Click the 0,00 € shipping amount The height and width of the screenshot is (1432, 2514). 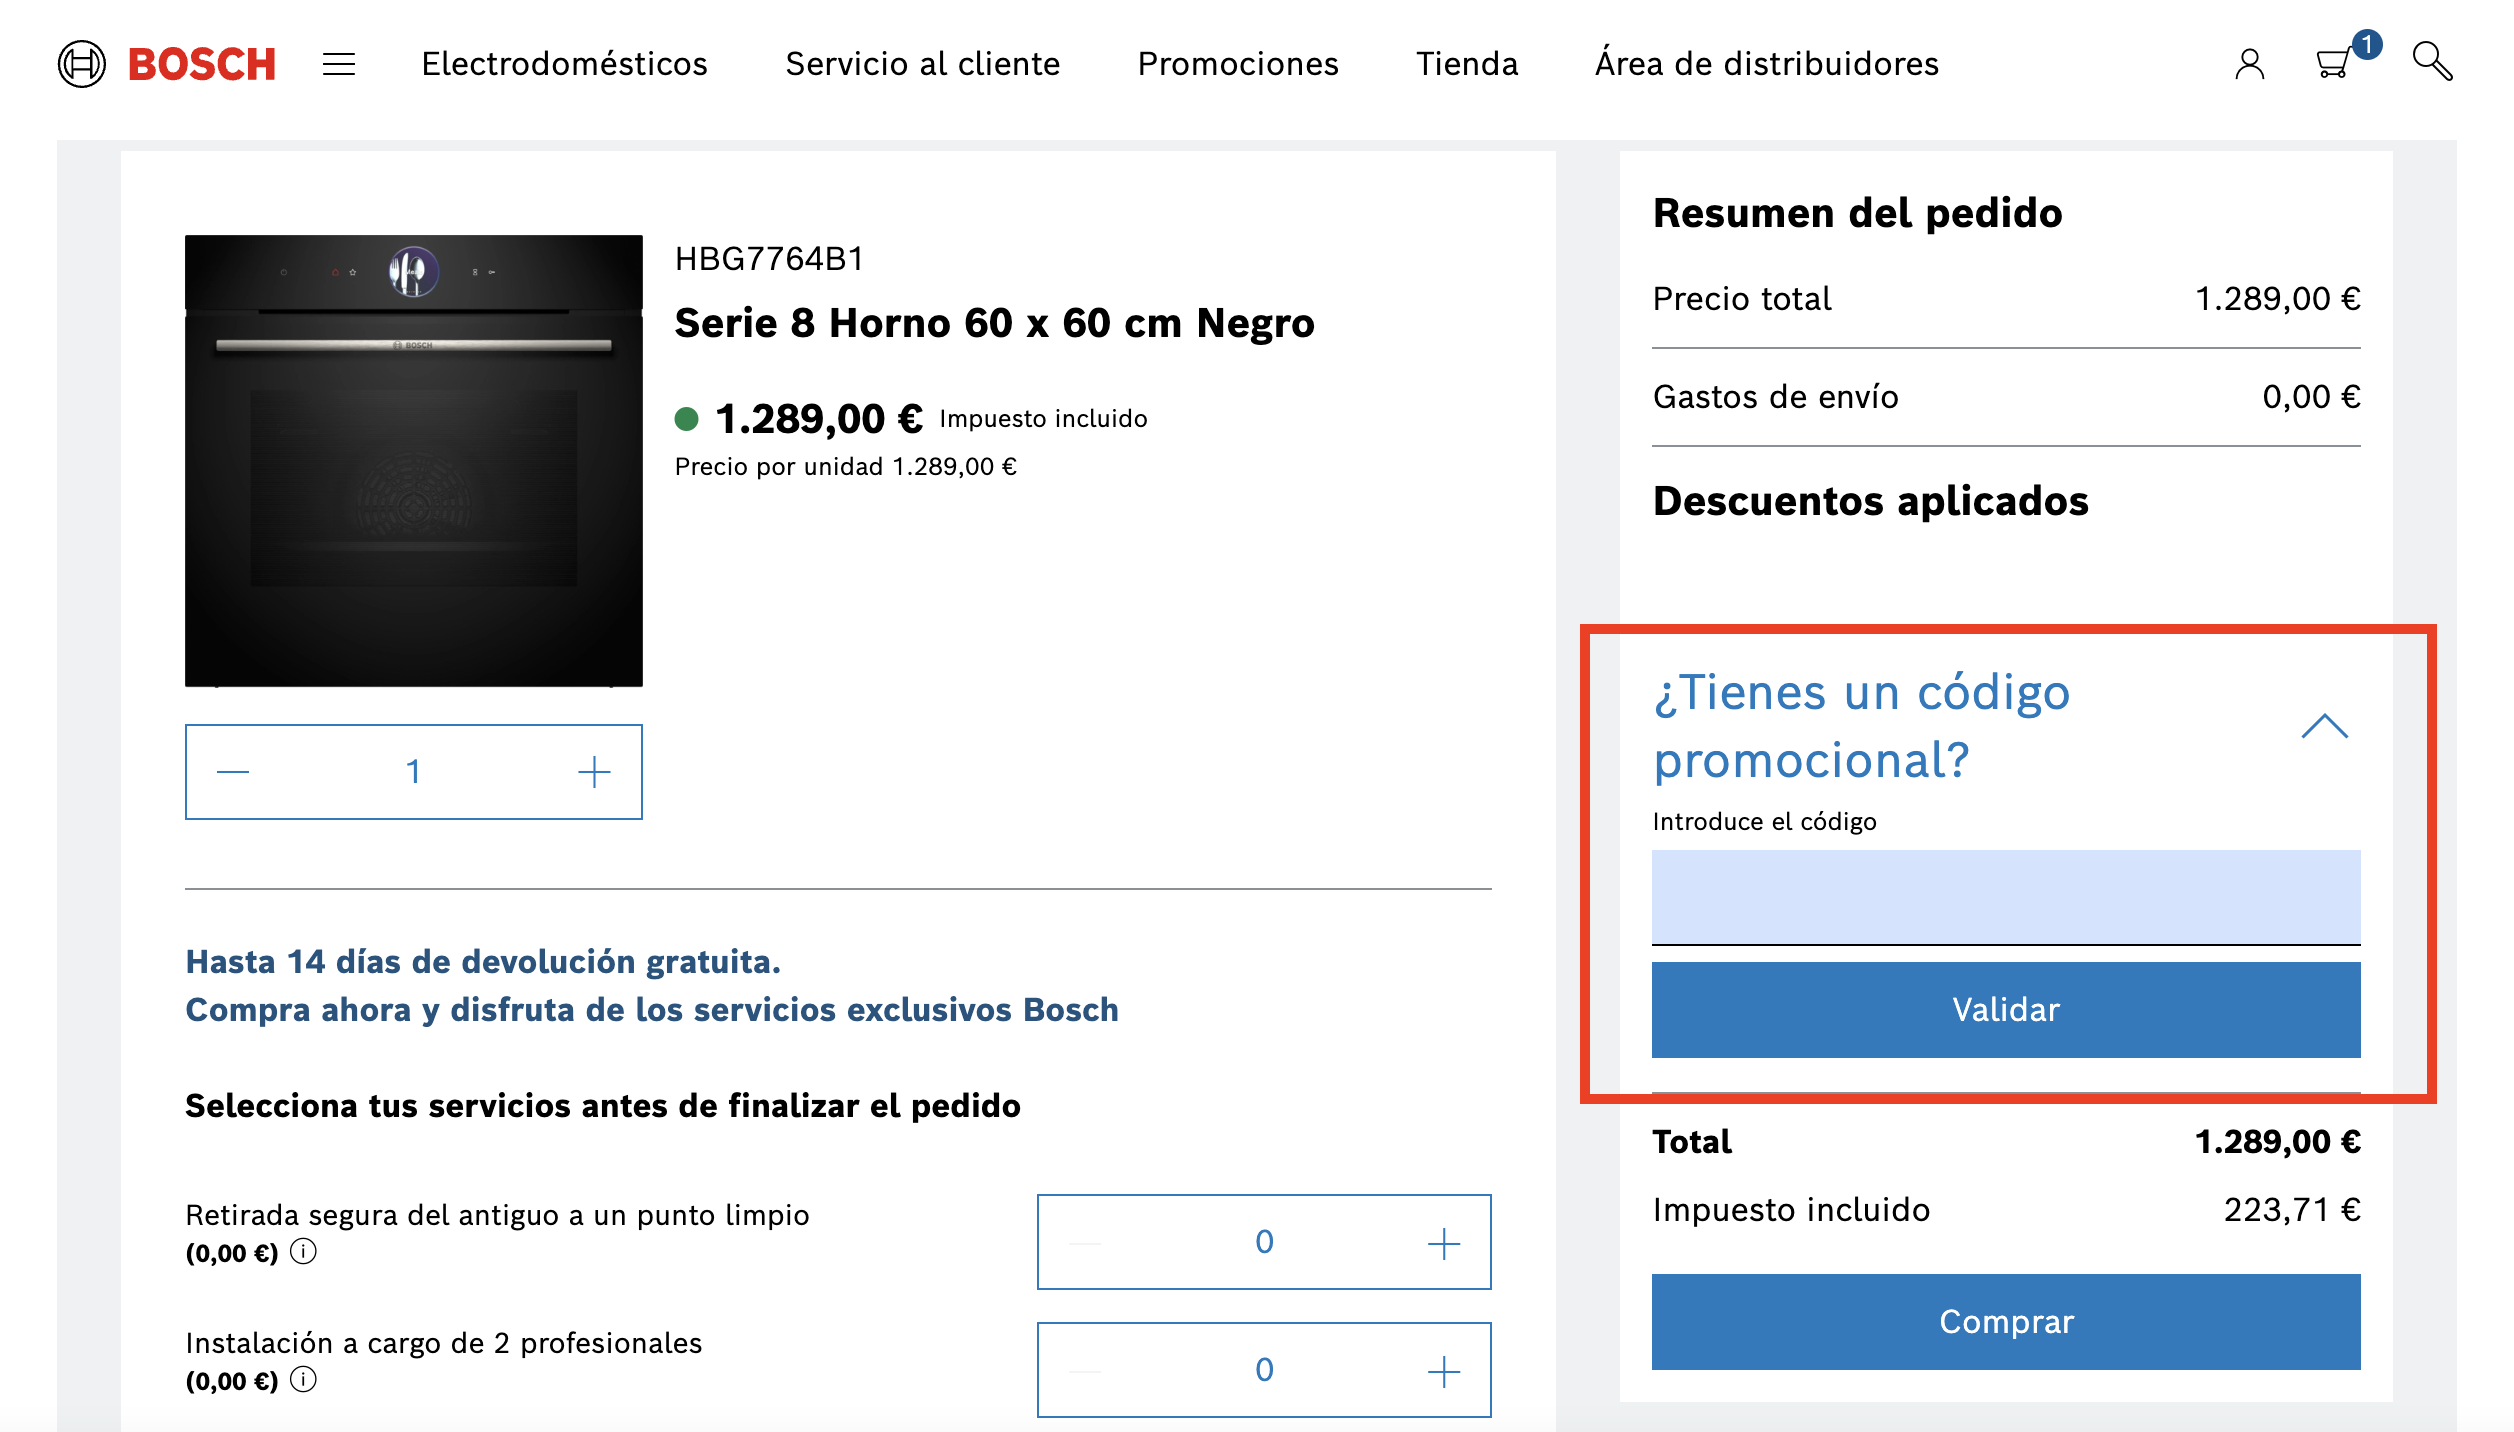click(2310, 397)
